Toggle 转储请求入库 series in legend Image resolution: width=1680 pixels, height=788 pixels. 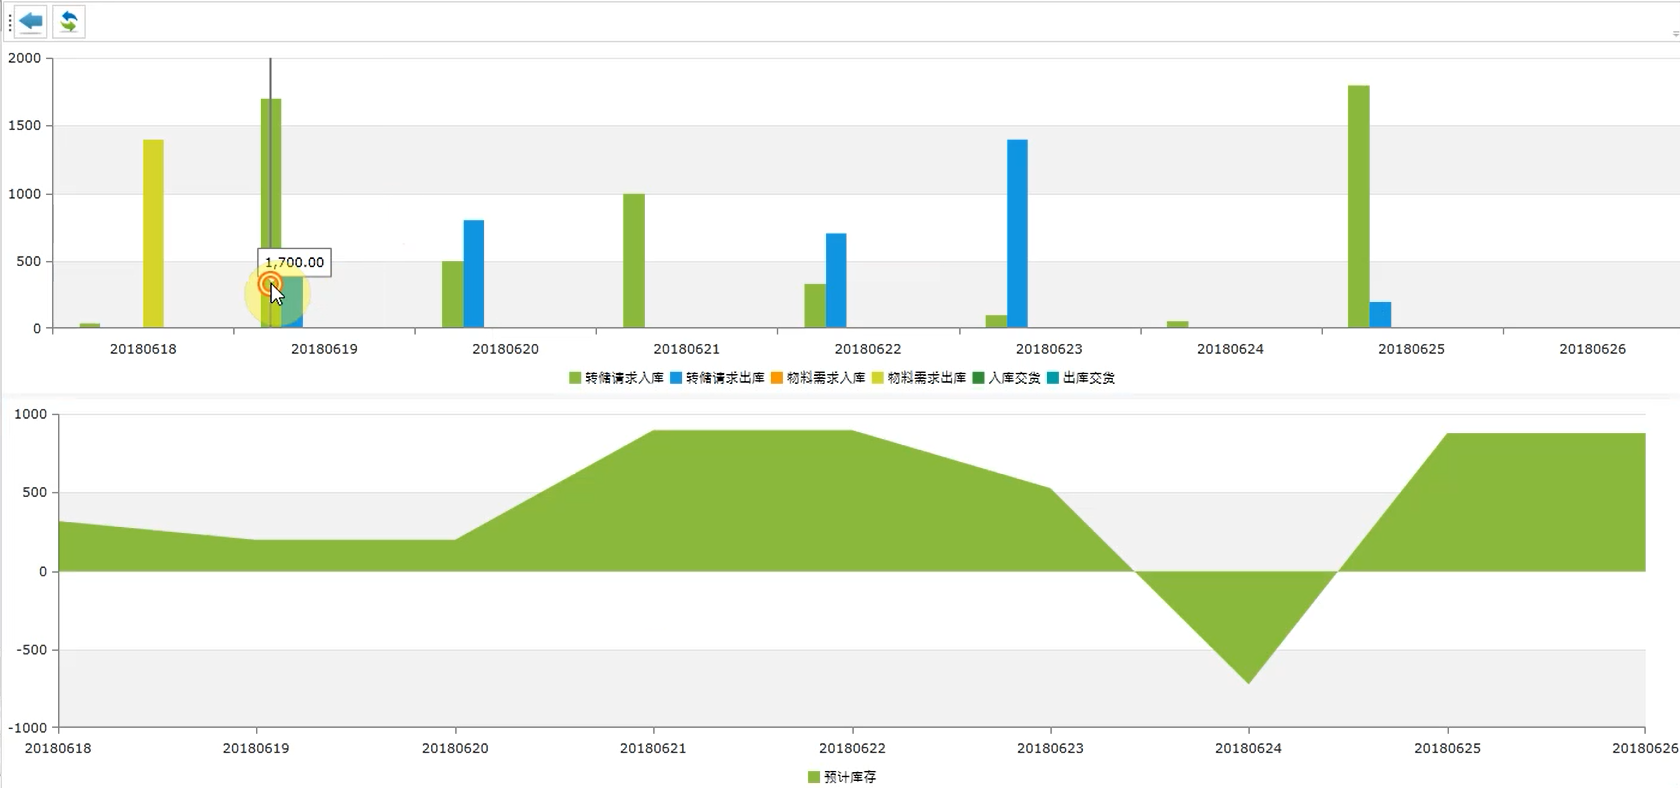coord(616,378)
